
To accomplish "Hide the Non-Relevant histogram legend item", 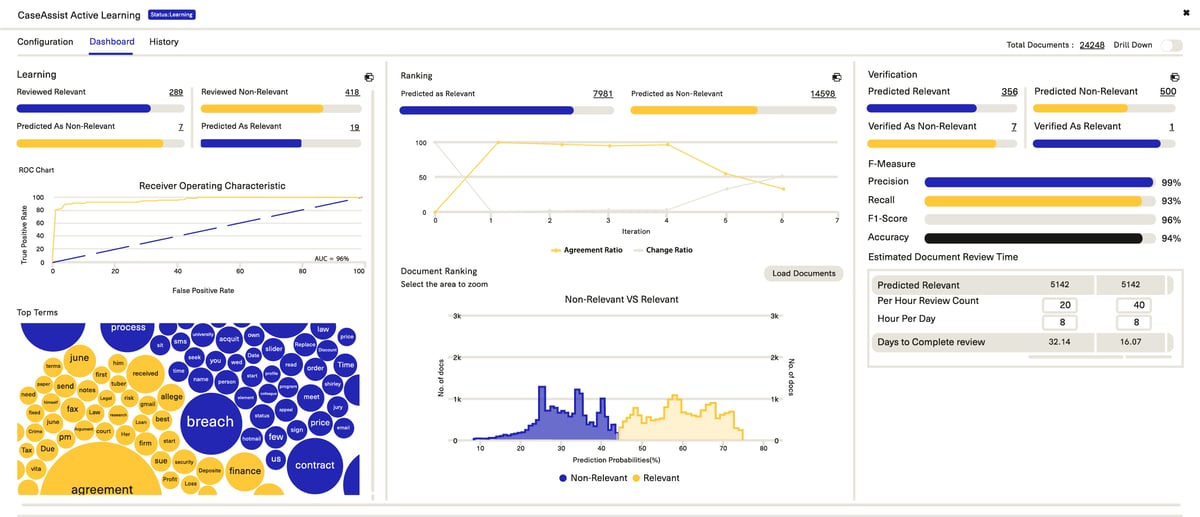I will coord(593,478).
